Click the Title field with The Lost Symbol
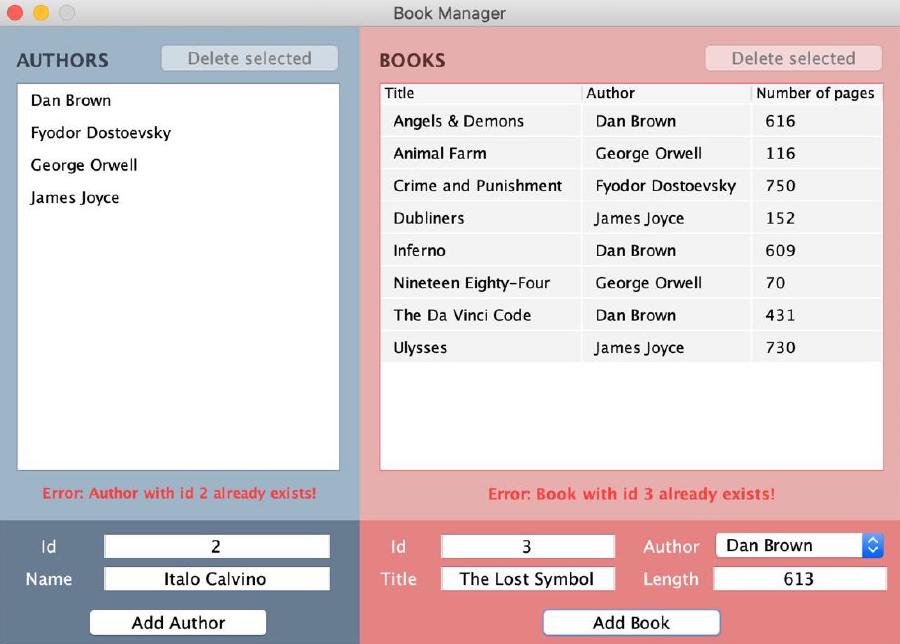The width and height of the screenshot is (900, 644). [x=527, y=579]
